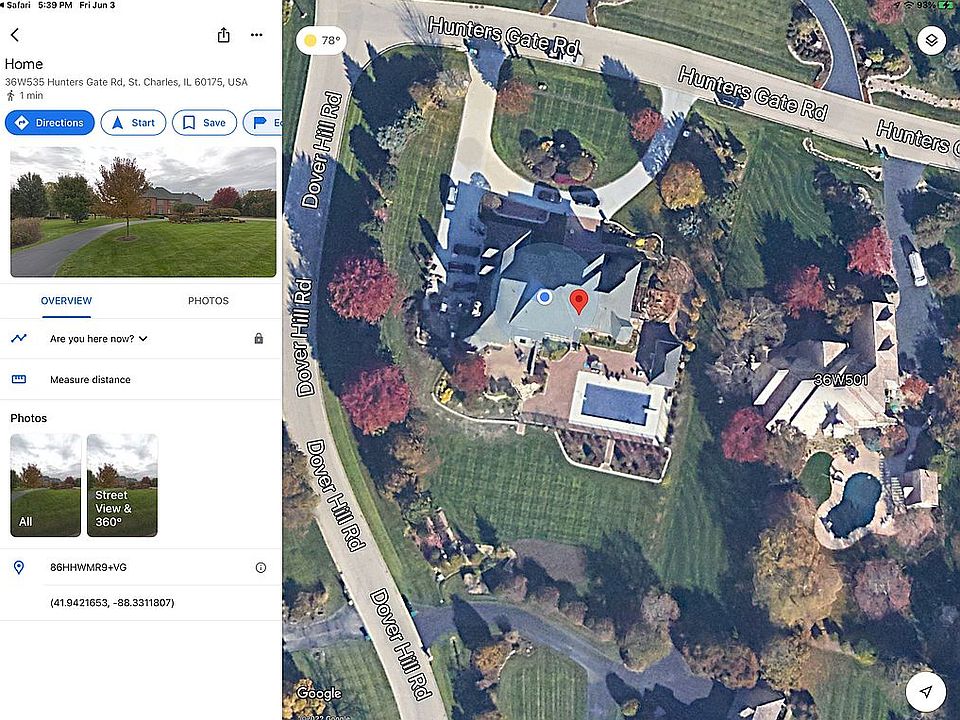Click the Directions button
Viewport: 960px width, 720px height.
click(50, 122)
